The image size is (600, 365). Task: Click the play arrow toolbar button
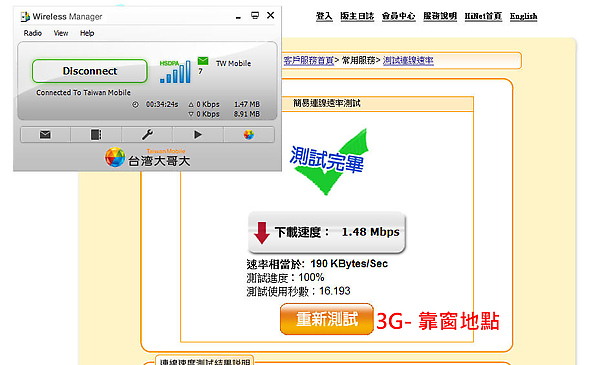[198, 135]
